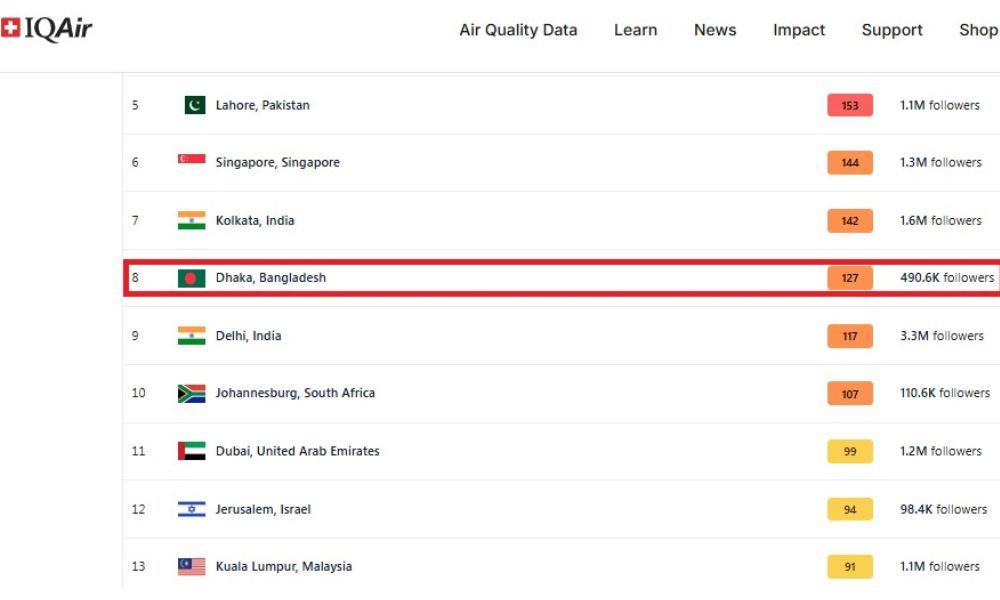1000x600 pixels.
Task: Click the United Arab Emirates flag icon
Action: tap(191, 451)
